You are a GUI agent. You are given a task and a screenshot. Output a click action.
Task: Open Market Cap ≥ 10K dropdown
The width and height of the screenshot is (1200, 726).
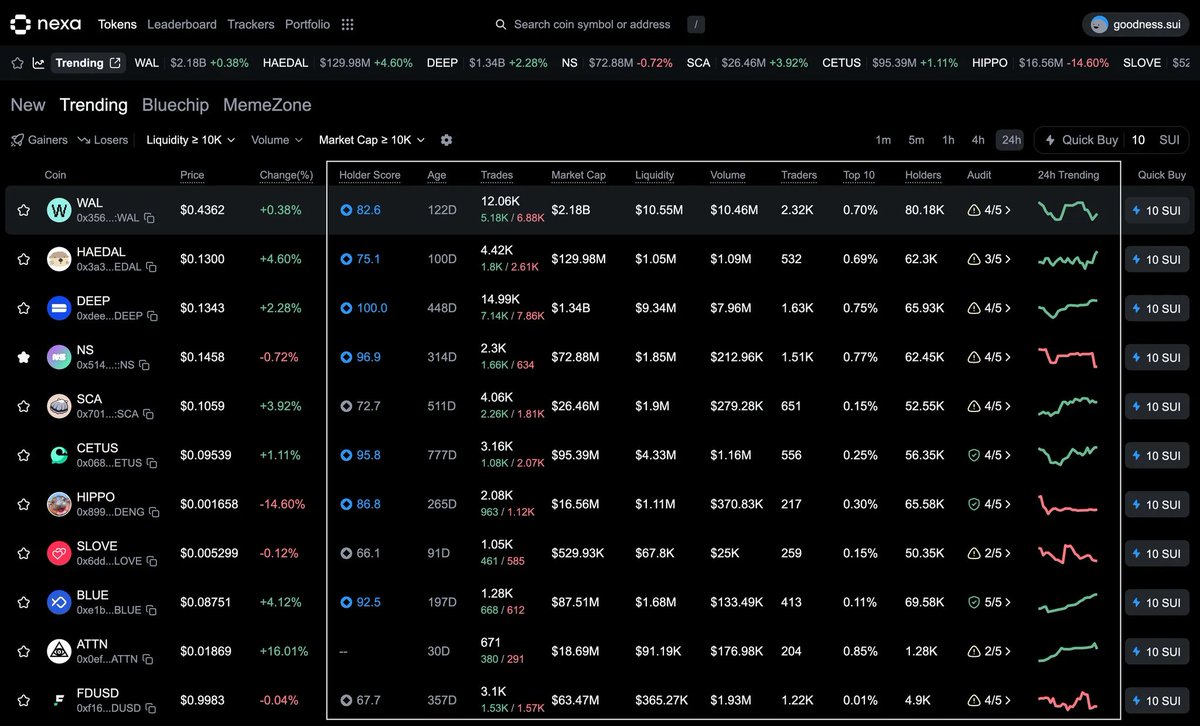pos(372,140)
